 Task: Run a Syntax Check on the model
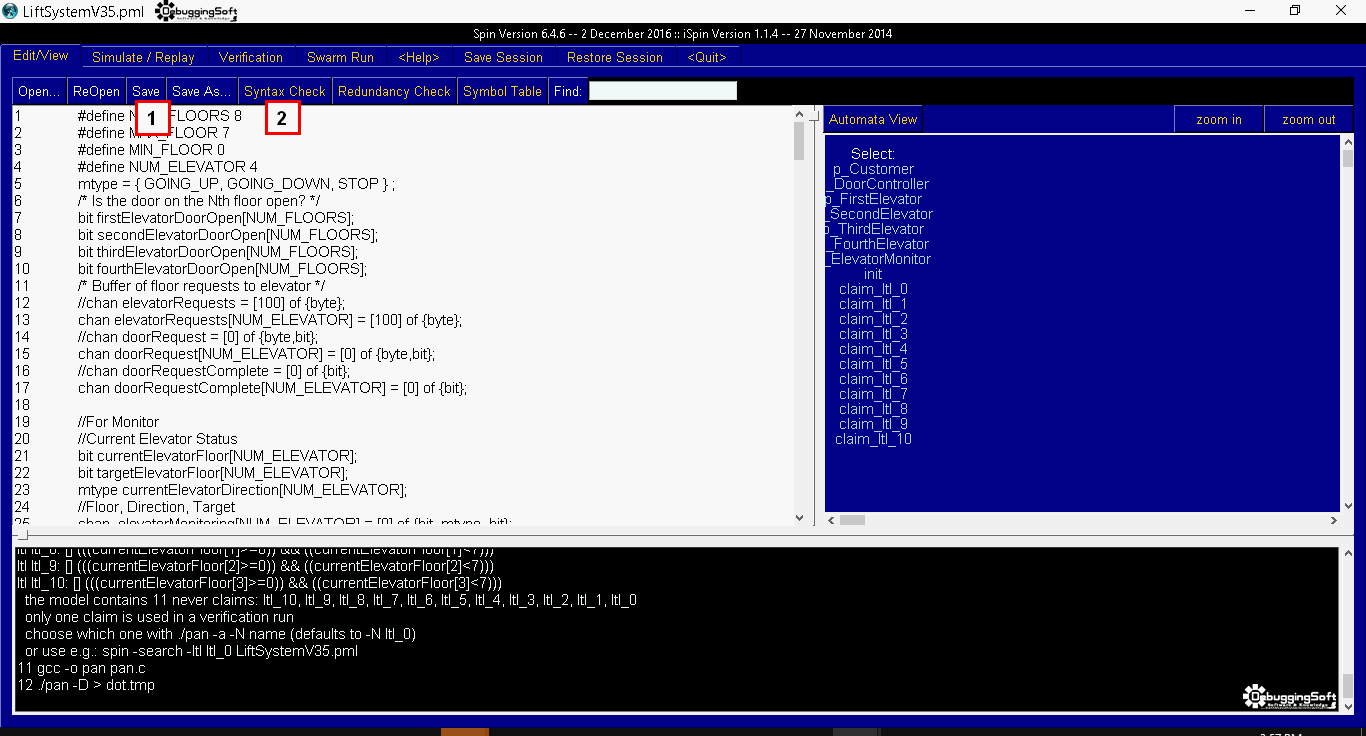pyautogui.click(x=284, y=90)
